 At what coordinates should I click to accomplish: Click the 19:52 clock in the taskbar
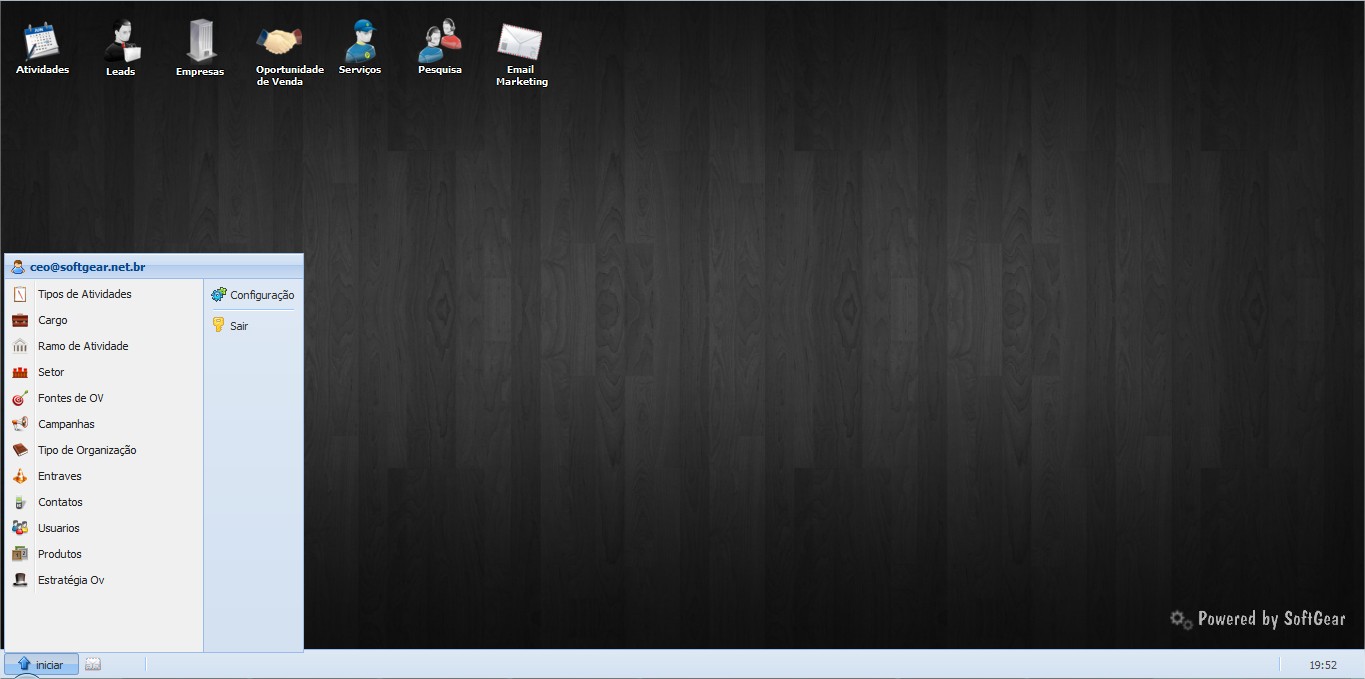(1323, 665)
